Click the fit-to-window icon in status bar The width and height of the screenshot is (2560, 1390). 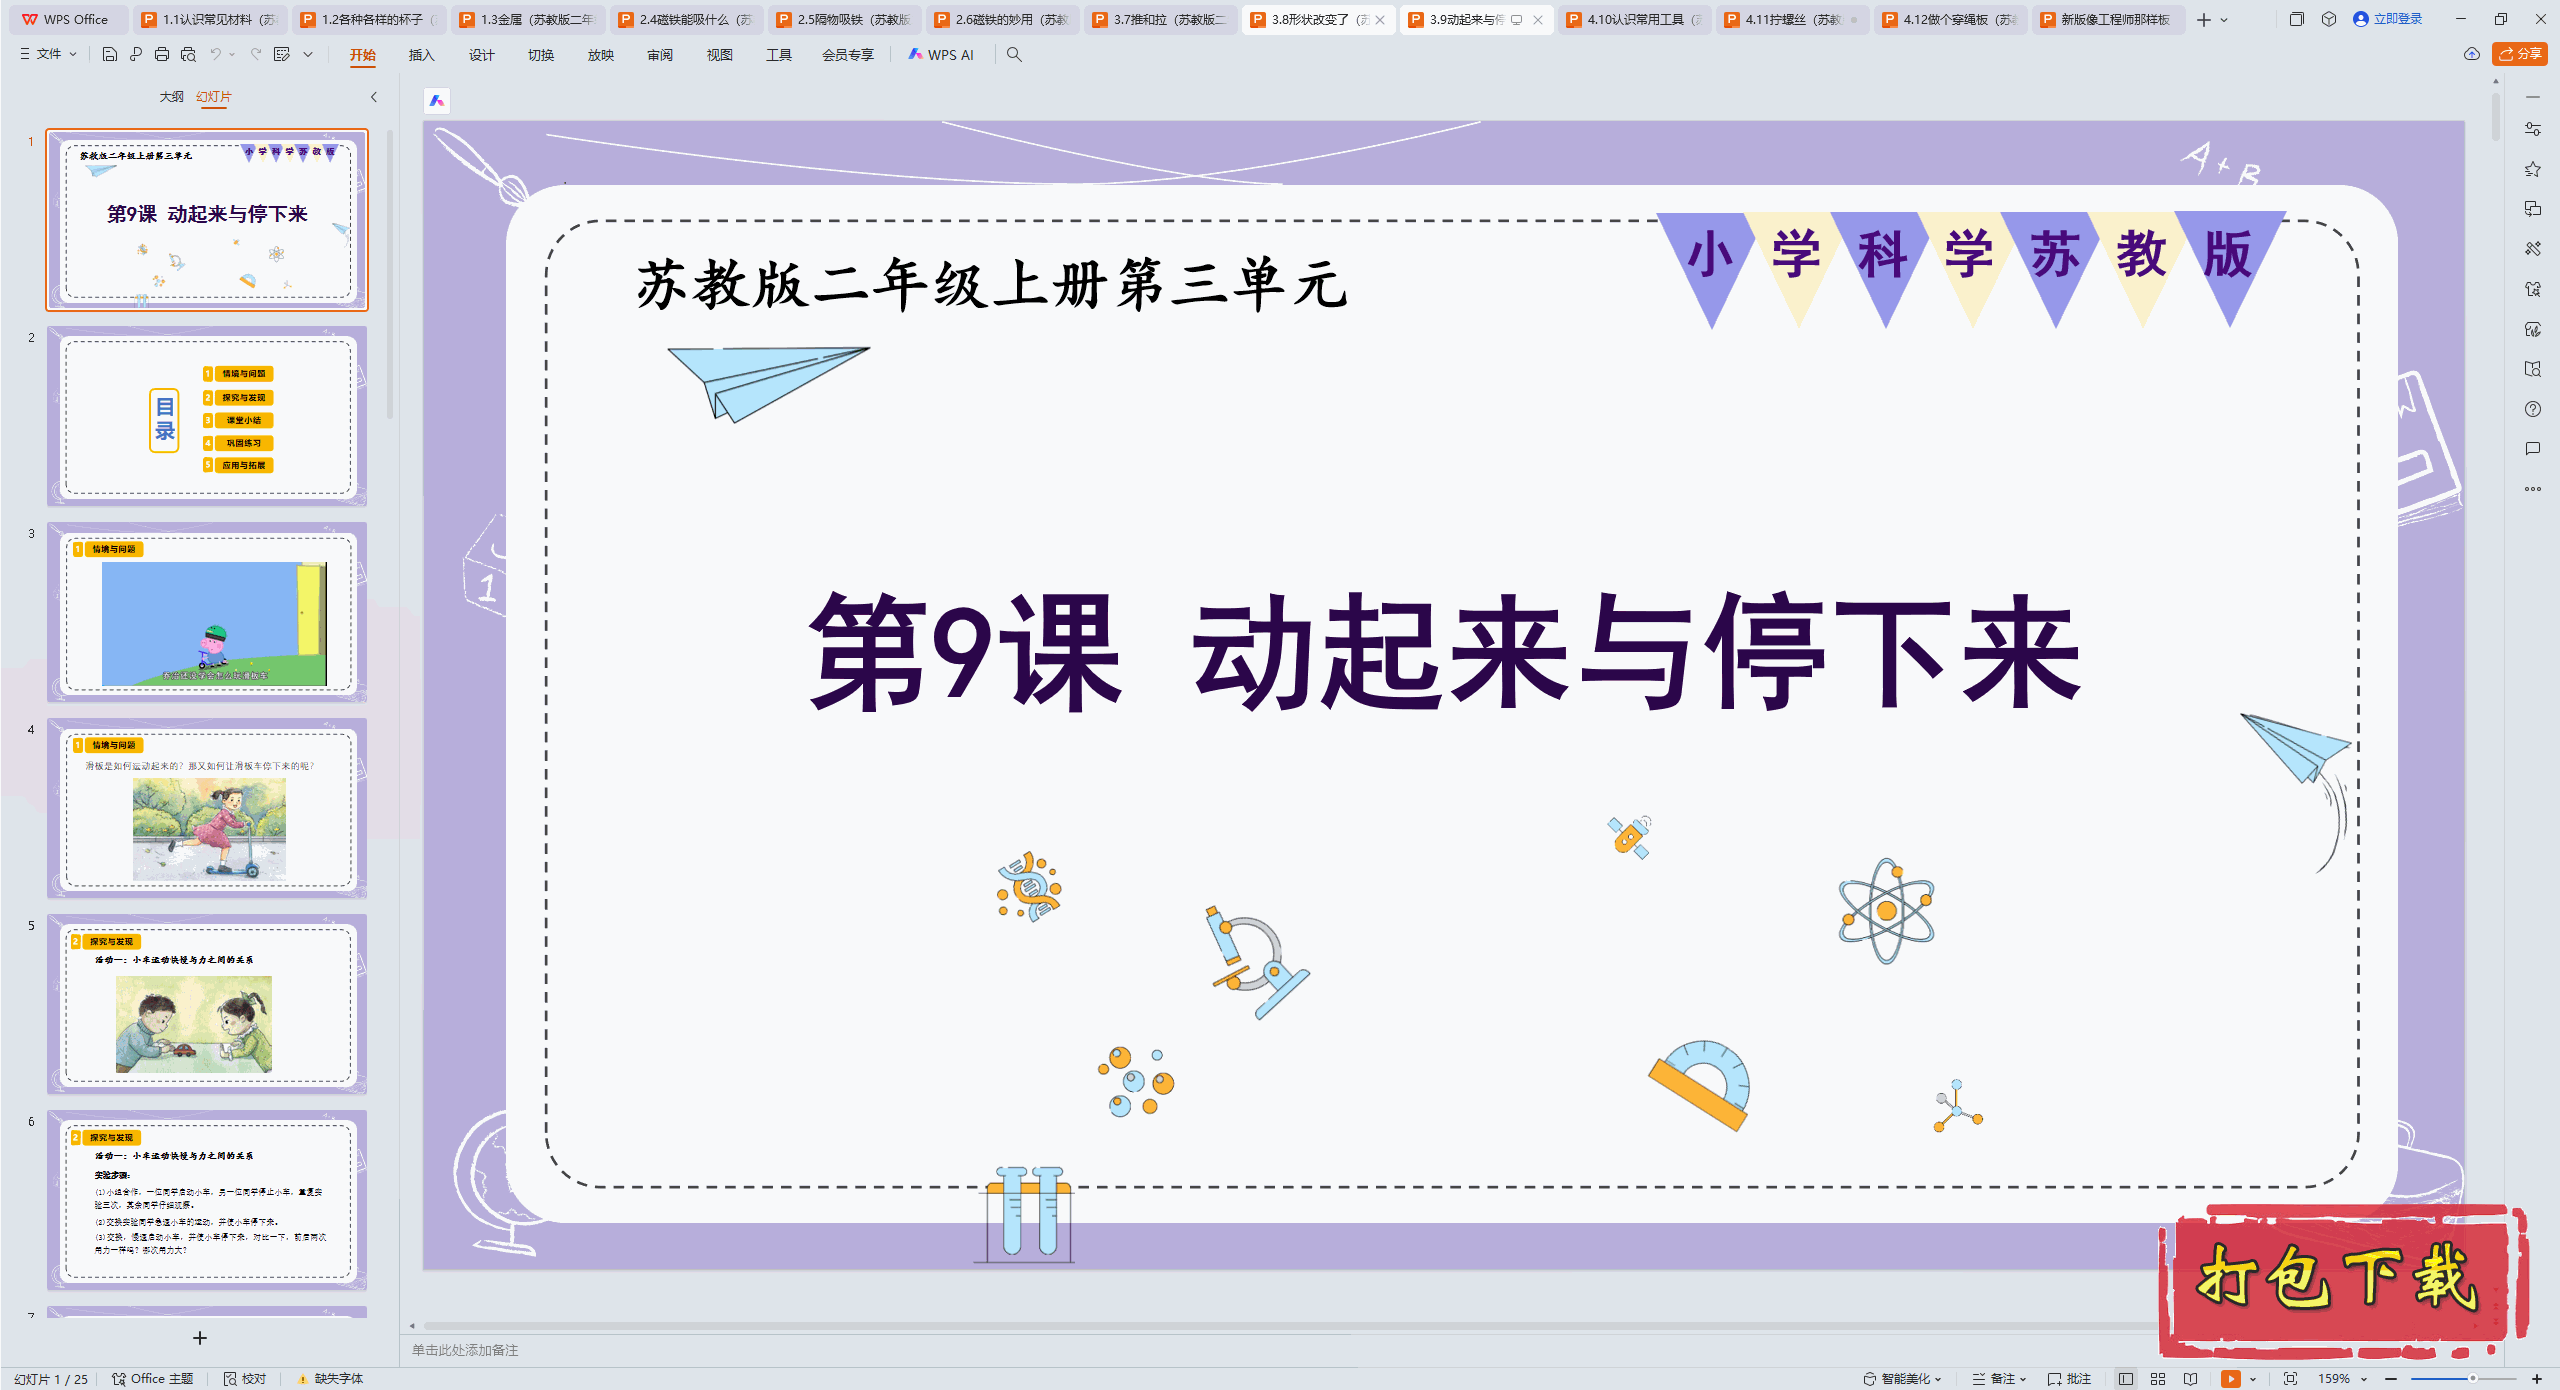[2290, 1378]
